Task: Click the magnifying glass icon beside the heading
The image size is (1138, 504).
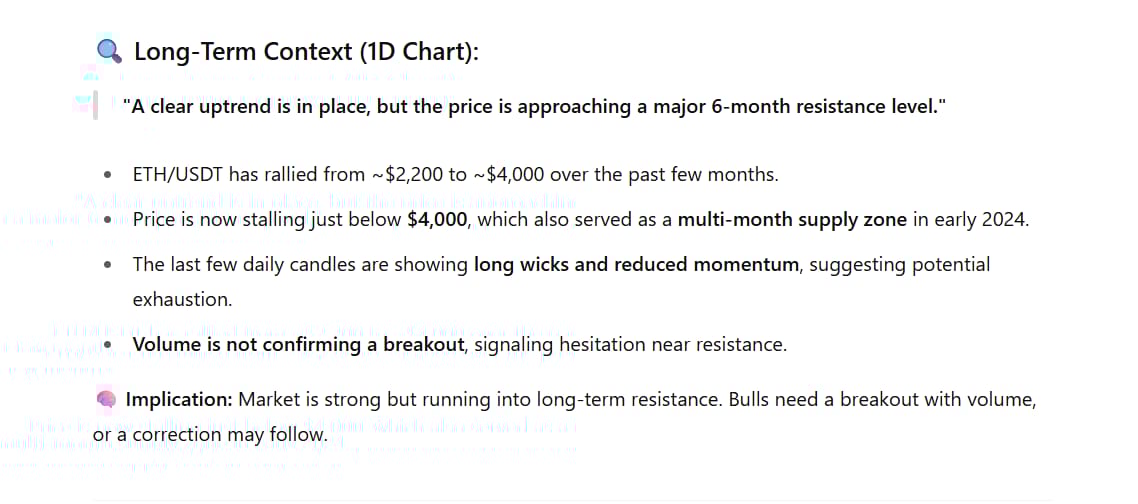Action: point(109,51)
